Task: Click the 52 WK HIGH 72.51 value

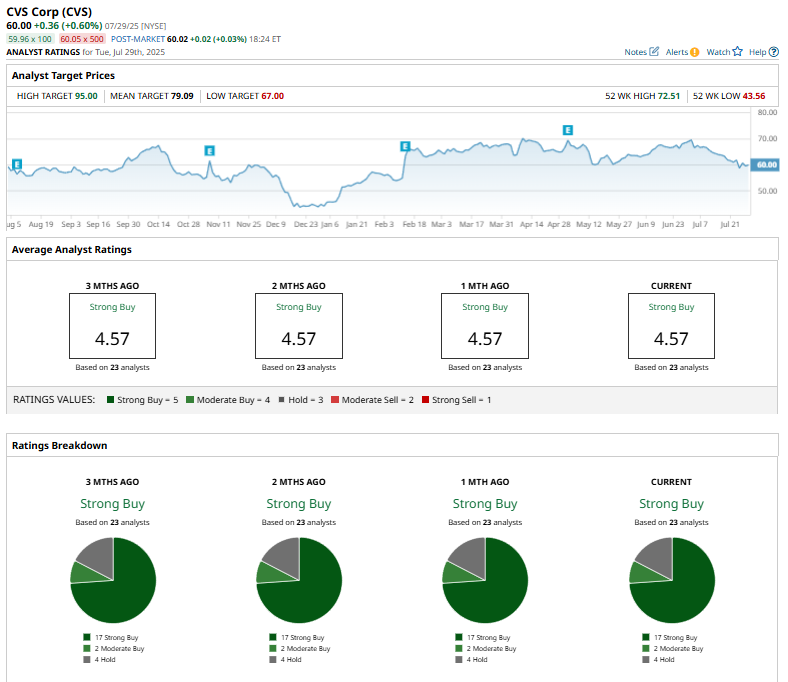Action: tap(668, 96)
